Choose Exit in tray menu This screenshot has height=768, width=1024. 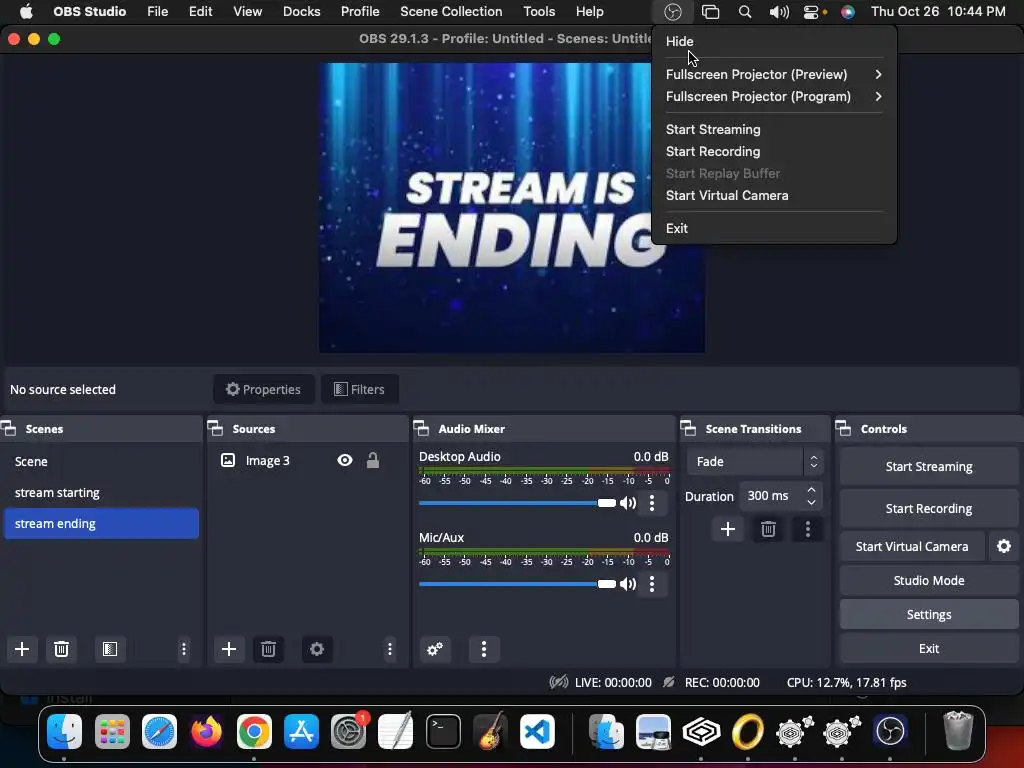click(x=774, y=229)
